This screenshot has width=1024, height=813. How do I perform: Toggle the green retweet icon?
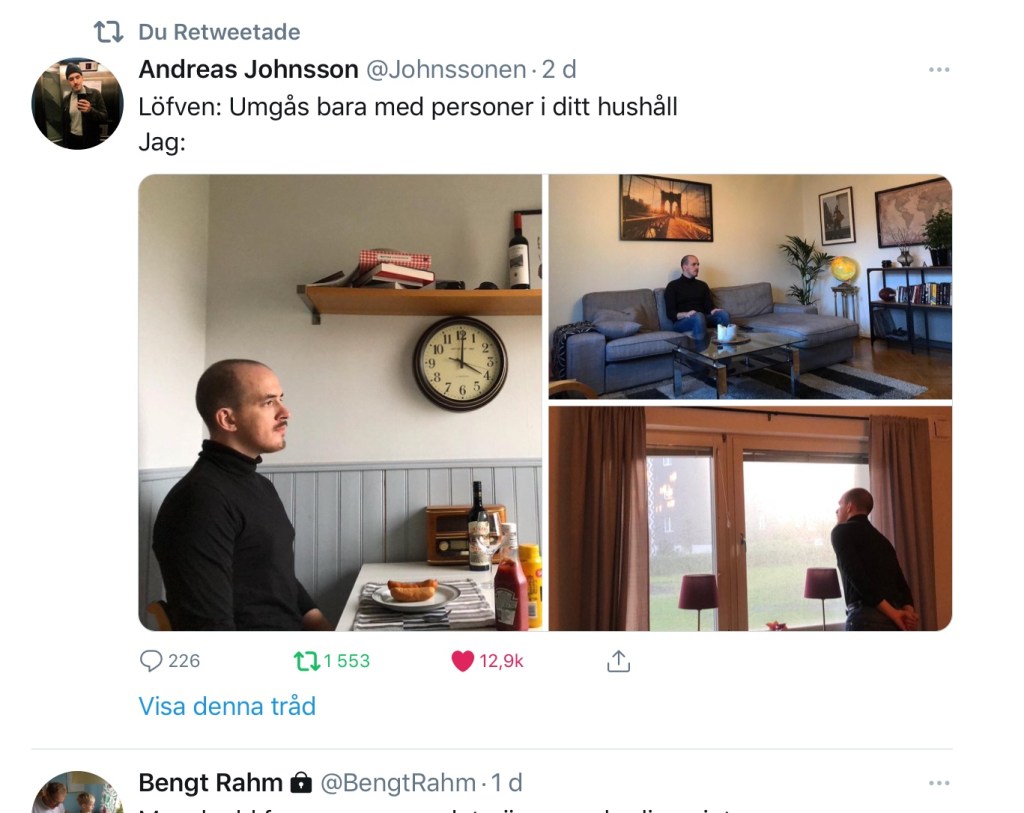pos(307,661)
